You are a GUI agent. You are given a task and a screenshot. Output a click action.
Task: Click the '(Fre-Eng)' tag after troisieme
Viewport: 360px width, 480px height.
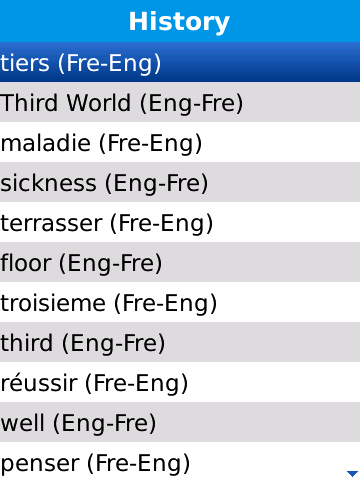166,304
